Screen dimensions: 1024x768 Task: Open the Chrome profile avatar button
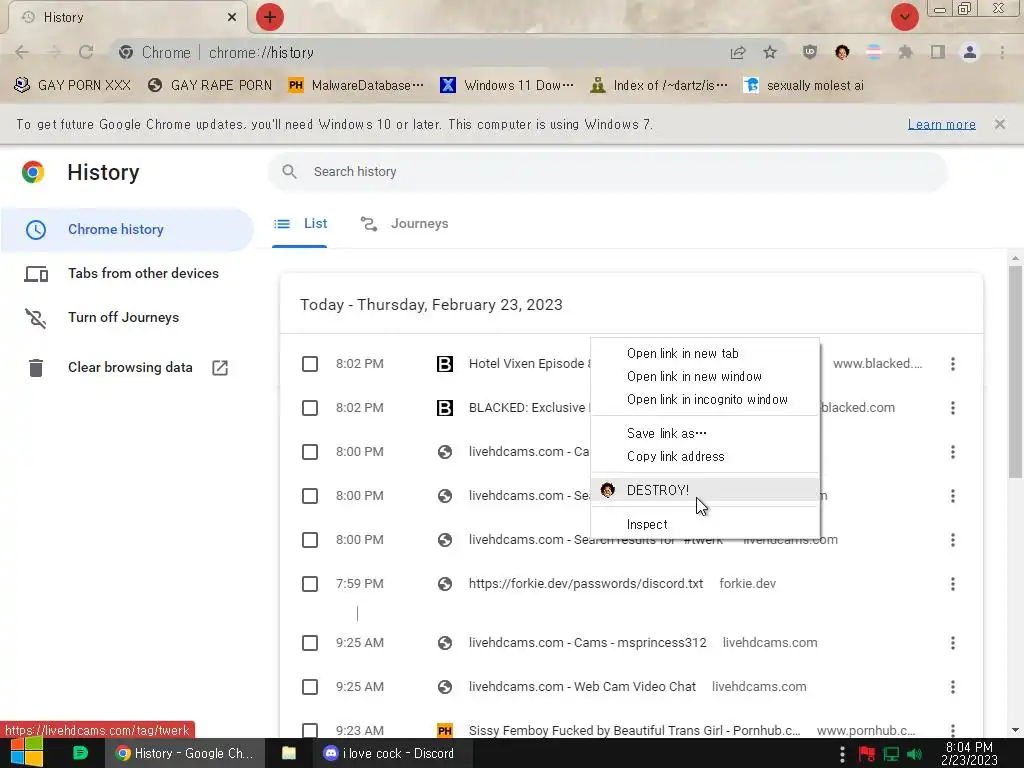click(970, 52)
